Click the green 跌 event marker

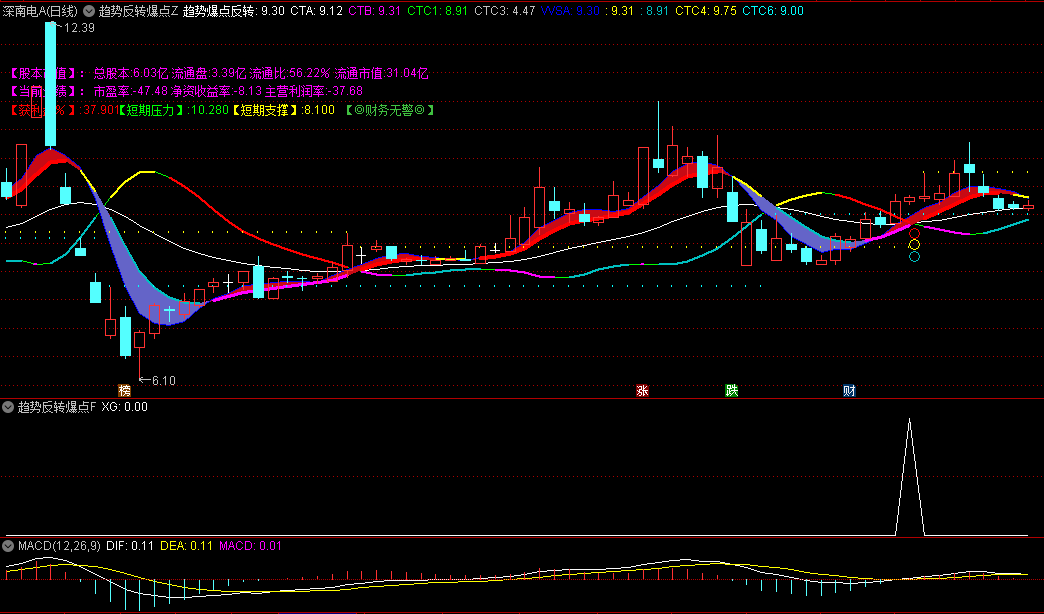(732, 390)
